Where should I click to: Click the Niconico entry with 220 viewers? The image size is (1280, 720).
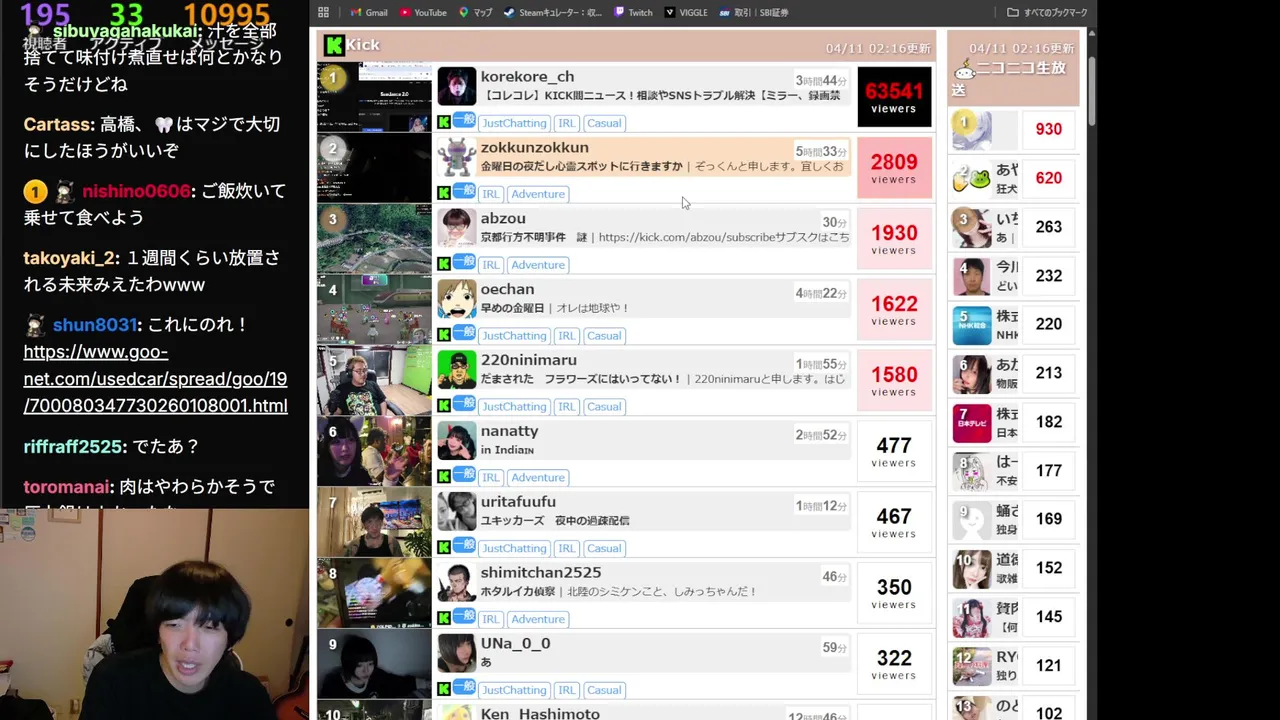pos(1013,324)
